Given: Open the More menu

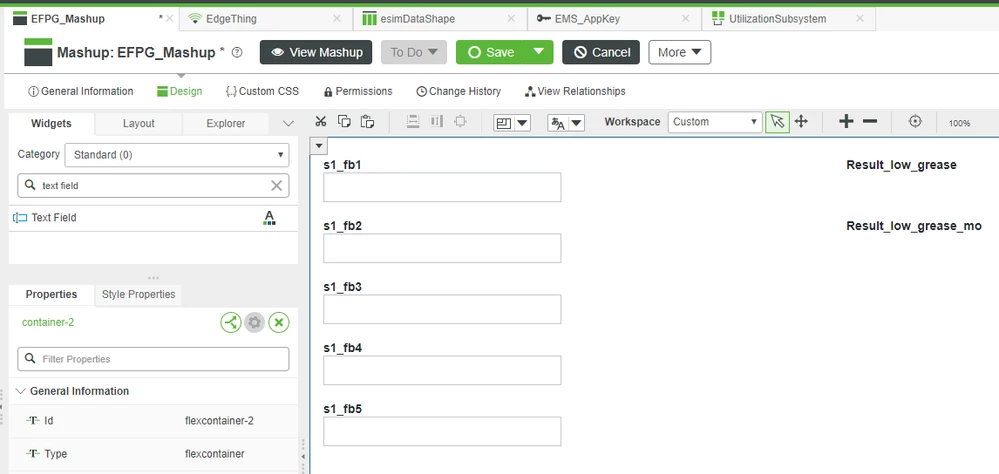Looking at the screenshot, I should click(680, 52).
